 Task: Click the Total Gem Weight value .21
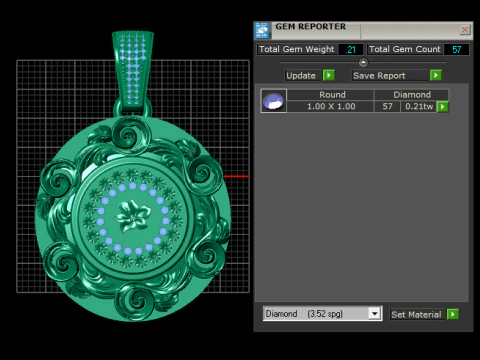(x=351, y=50)
